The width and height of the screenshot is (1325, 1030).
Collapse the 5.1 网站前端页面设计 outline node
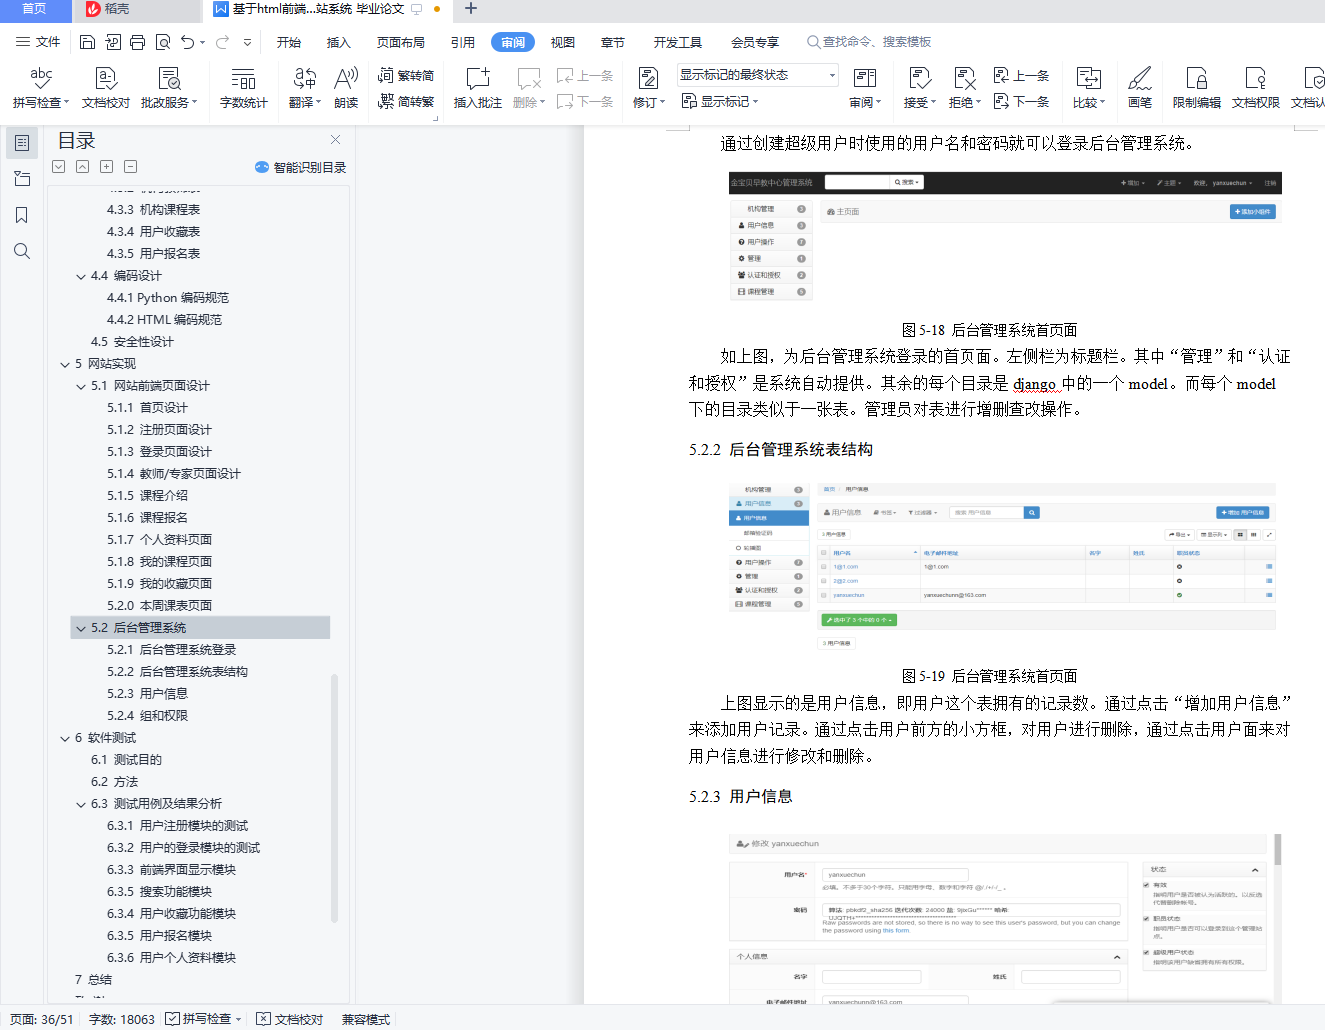point(81,386)
